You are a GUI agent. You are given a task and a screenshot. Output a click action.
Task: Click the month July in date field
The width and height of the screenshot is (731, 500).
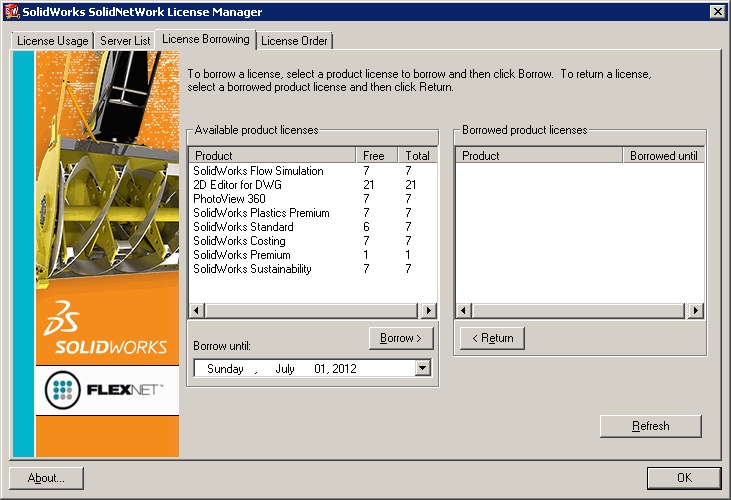[285, 369]
